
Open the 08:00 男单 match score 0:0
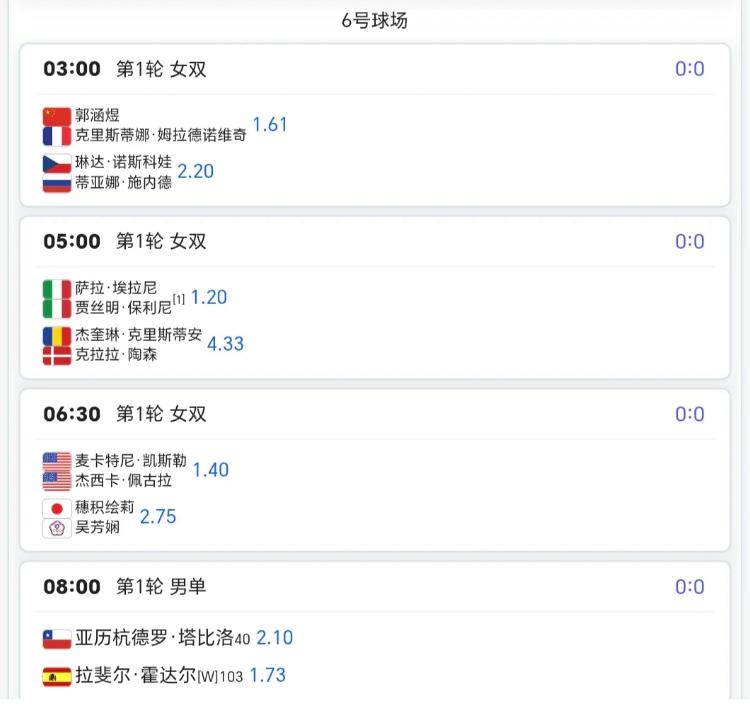[x=690, y=587]
